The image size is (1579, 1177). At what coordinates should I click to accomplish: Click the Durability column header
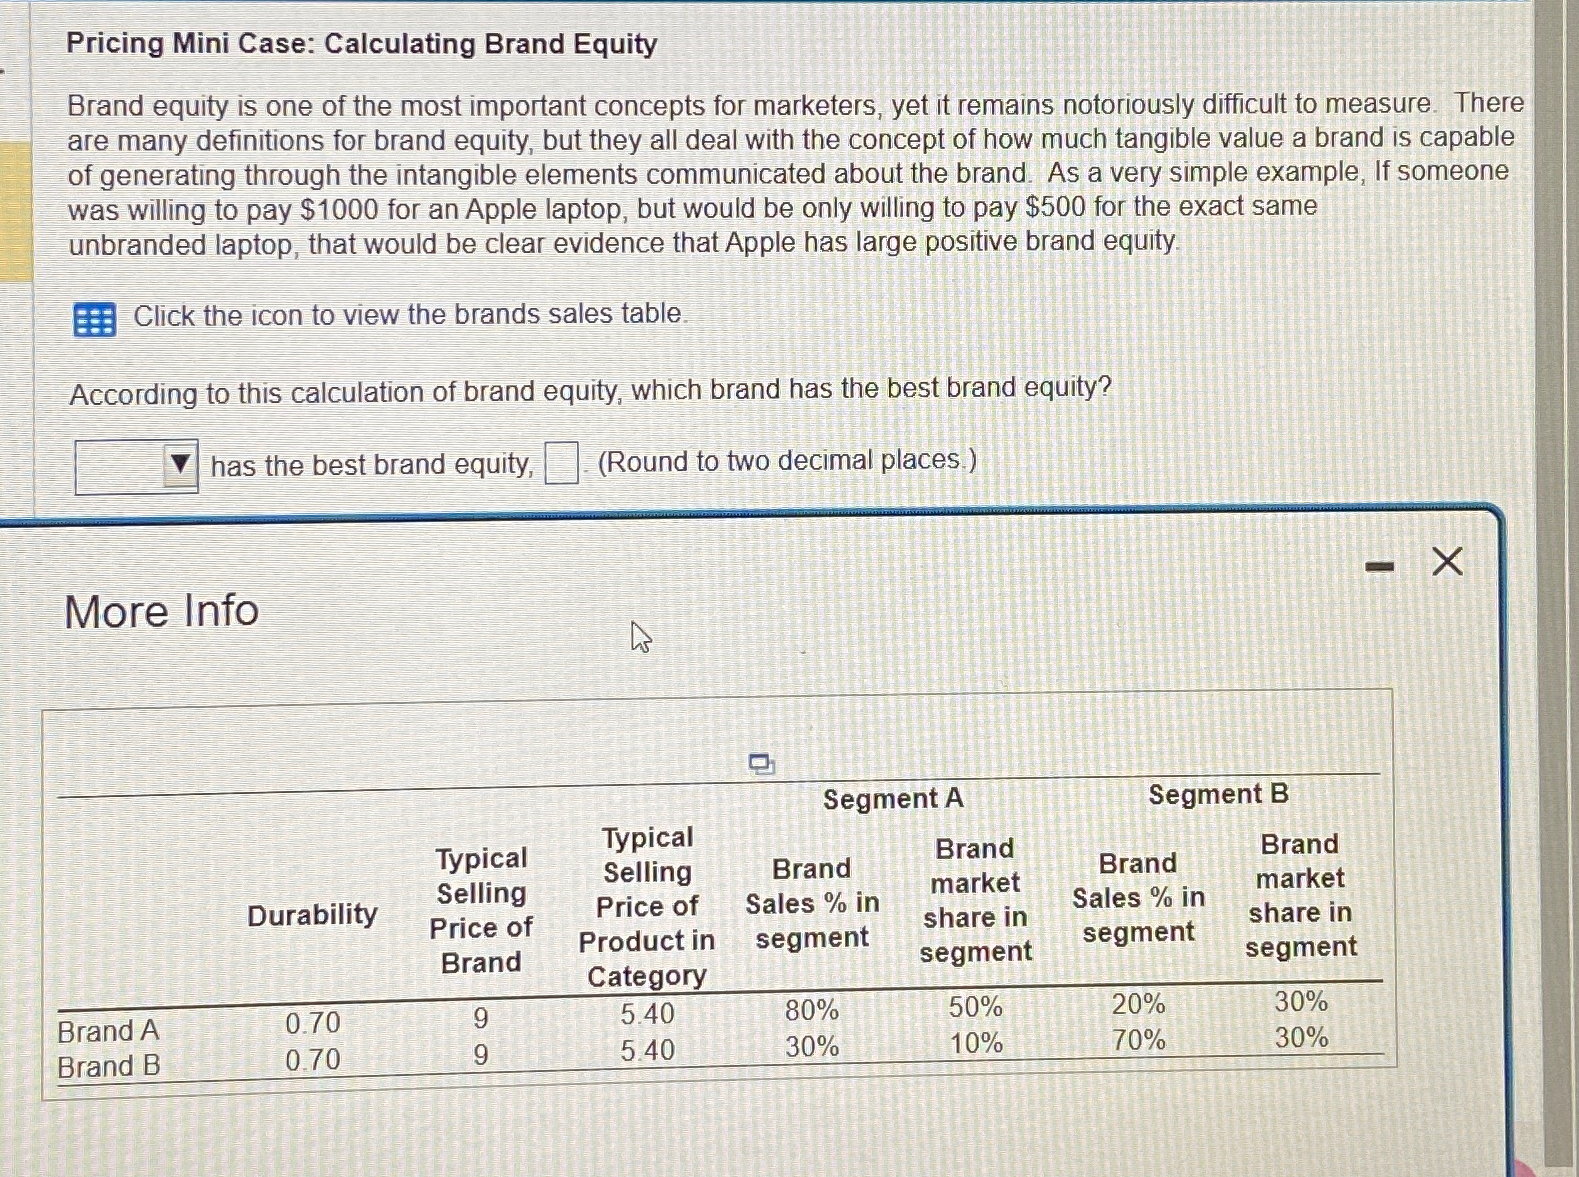point(313,913)
